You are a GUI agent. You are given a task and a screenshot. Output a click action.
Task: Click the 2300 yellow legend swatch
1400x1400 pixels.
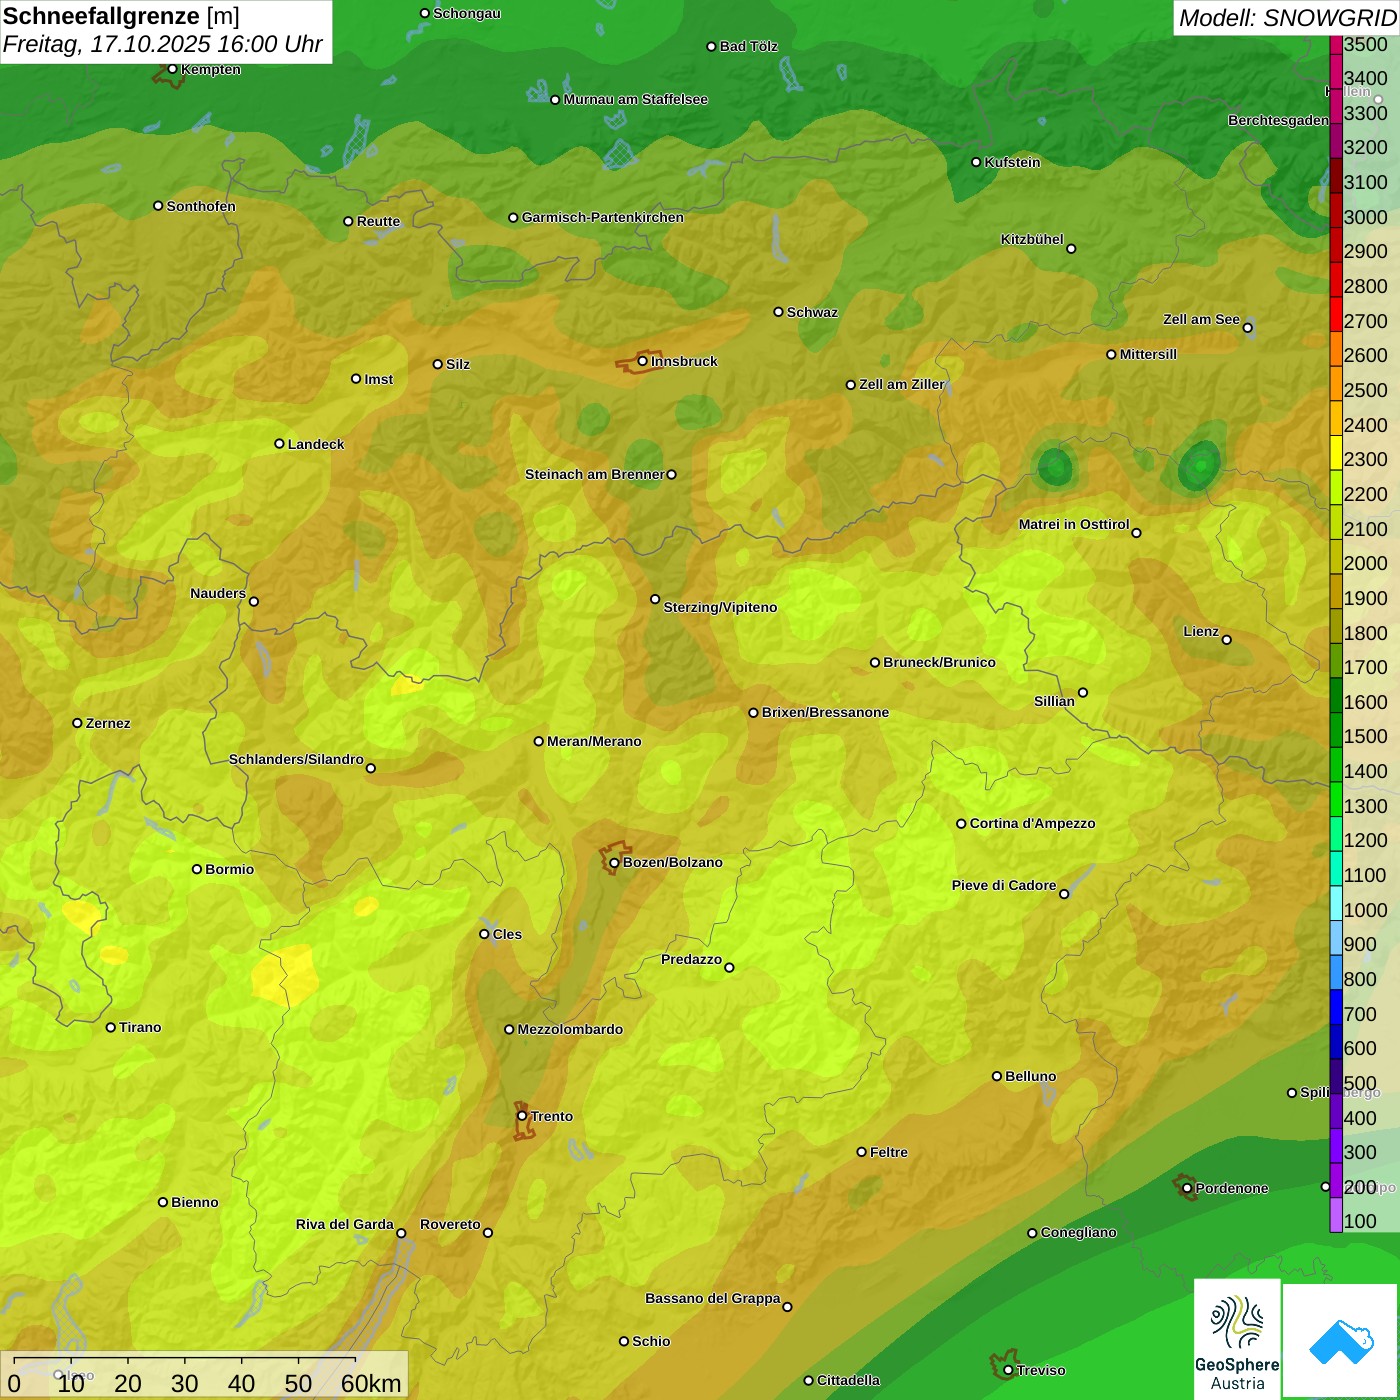(1335, 453)
